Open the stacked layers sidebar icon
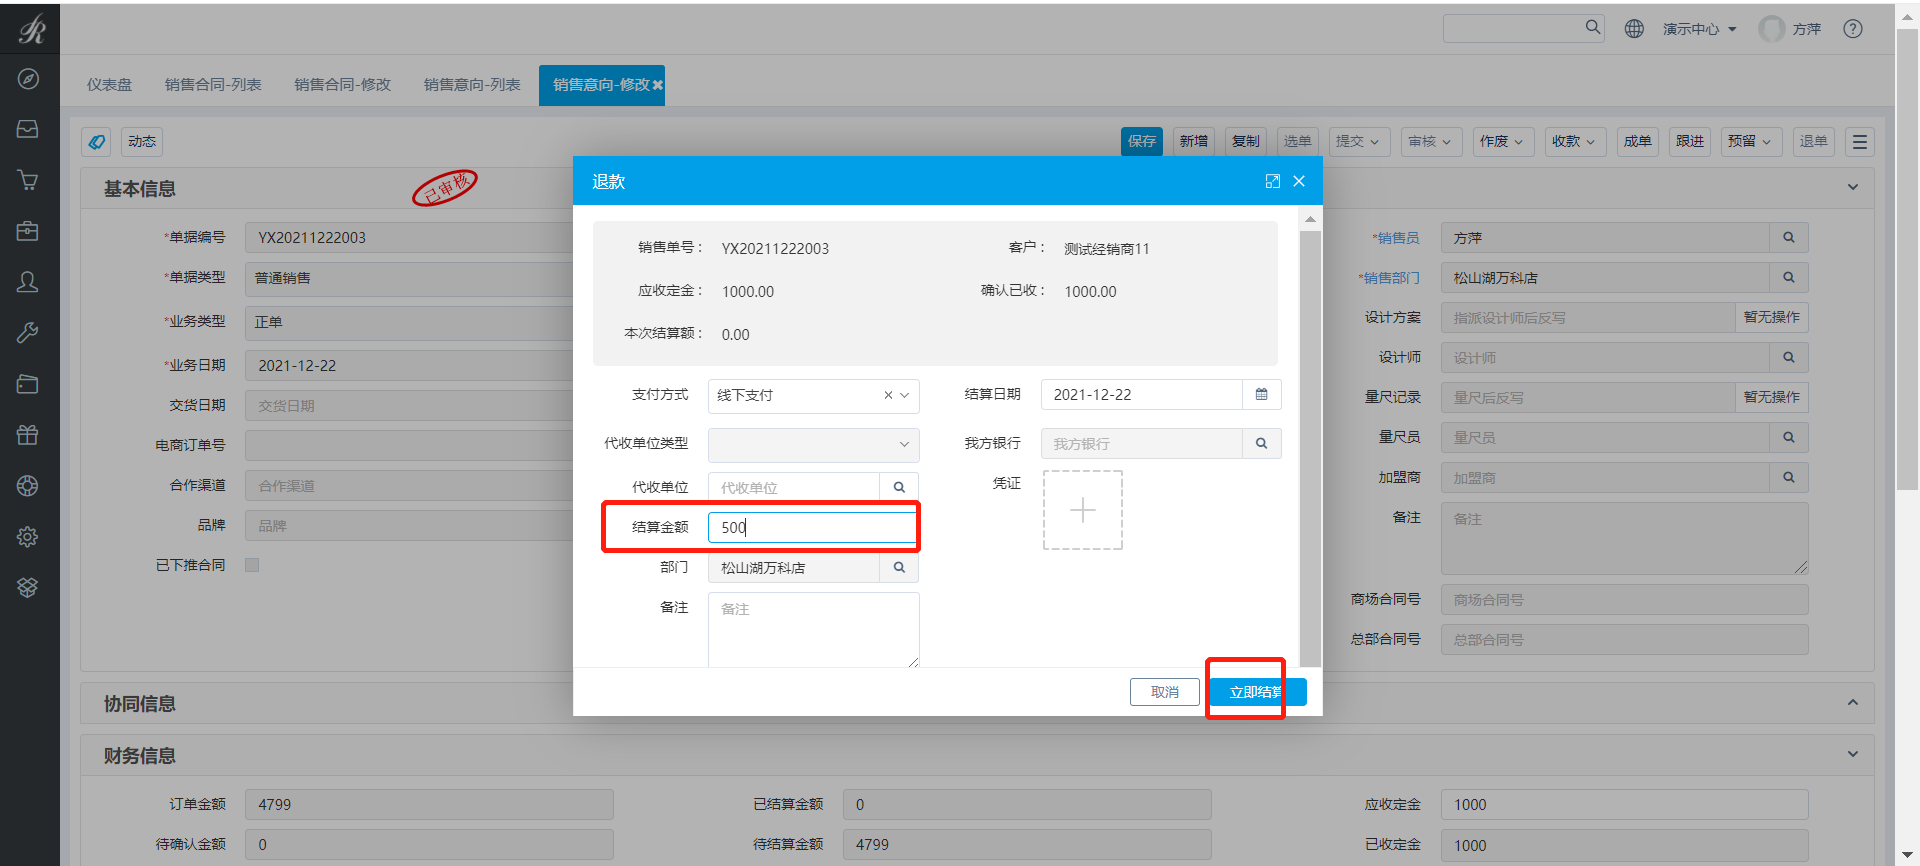The height and width of the screenshot is (866, 1920). [28, 587]
